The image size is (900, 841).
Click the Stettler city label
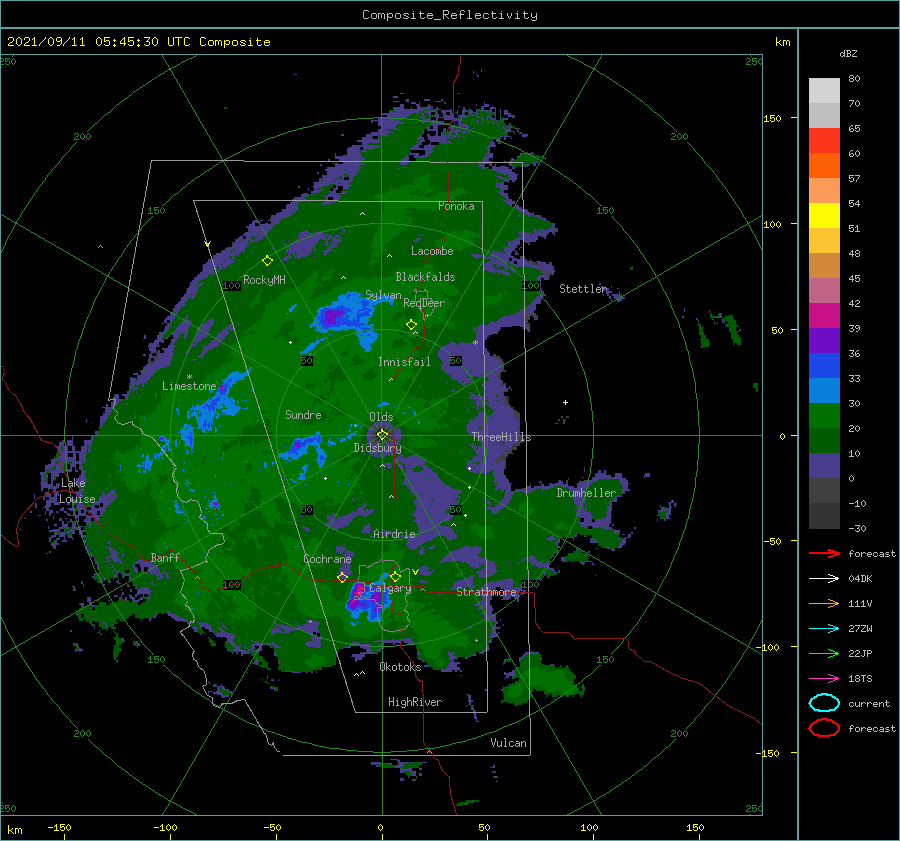click(x=583, y=289)
